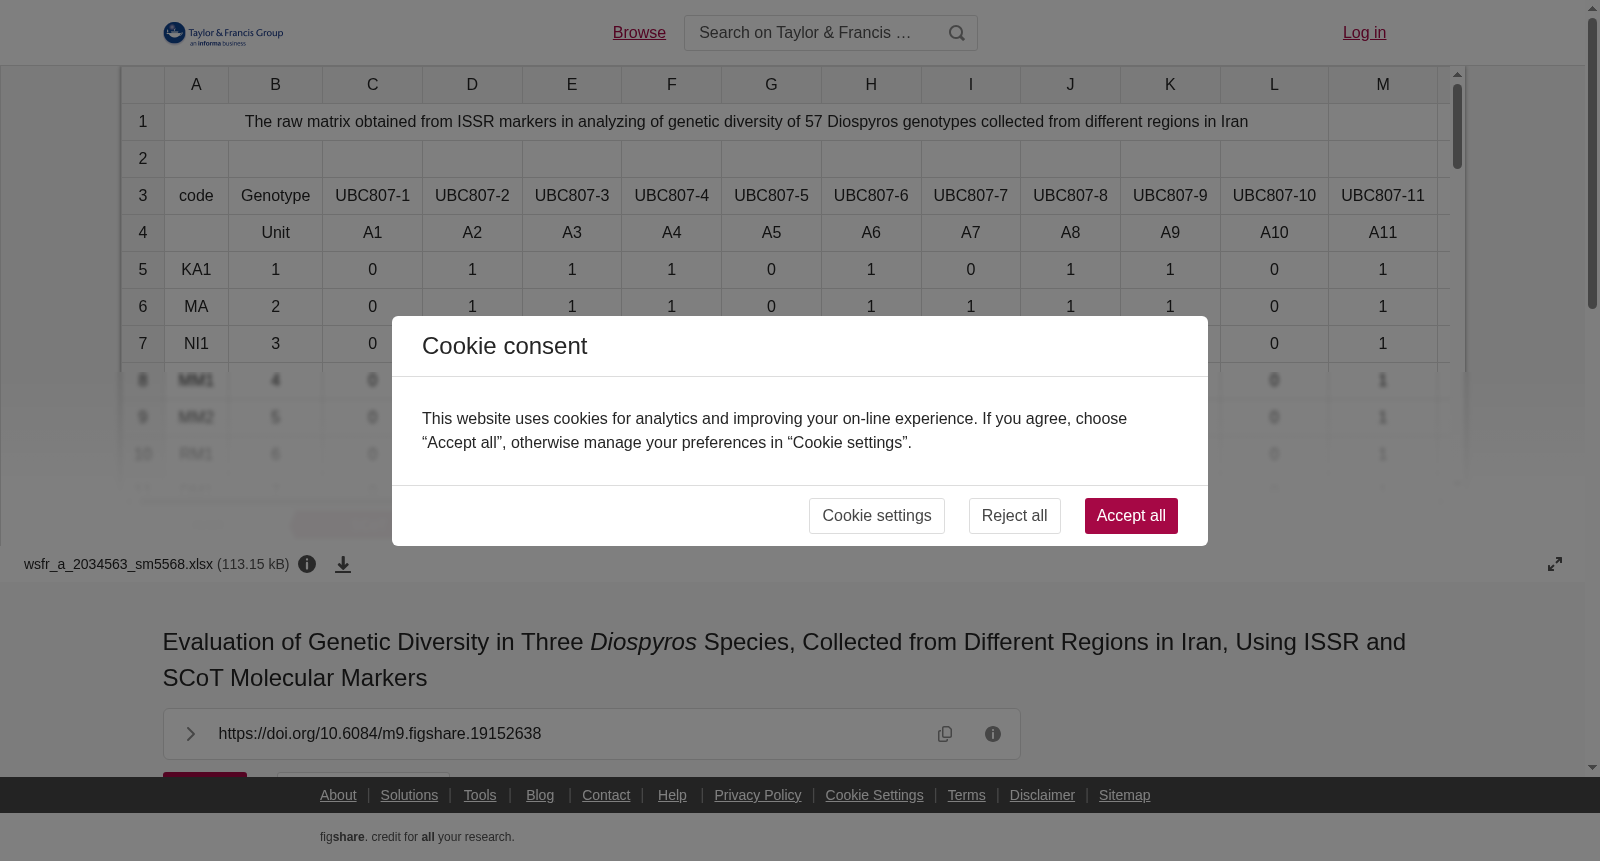Image resolution: width=1600 pixels, height=861 pixels.
Task: Enter fullscreen viewer mode
Action: click(1555, 564)
